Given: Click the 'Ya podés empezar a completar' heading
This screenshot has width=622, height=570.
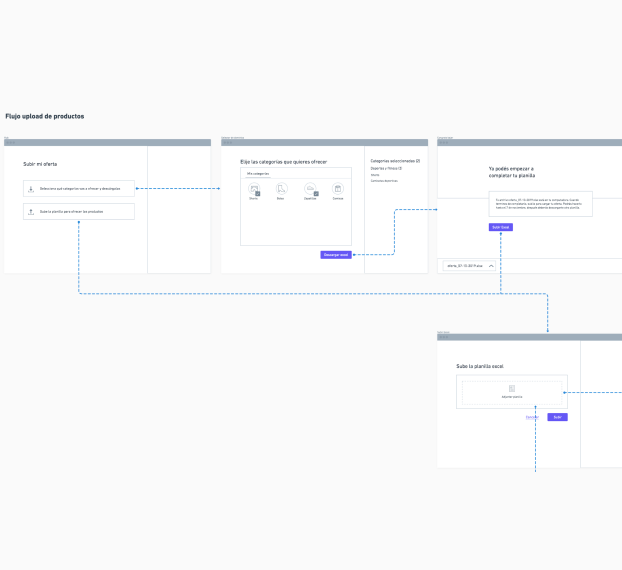Looking at the screenshot, I should (x=512, y=172).
